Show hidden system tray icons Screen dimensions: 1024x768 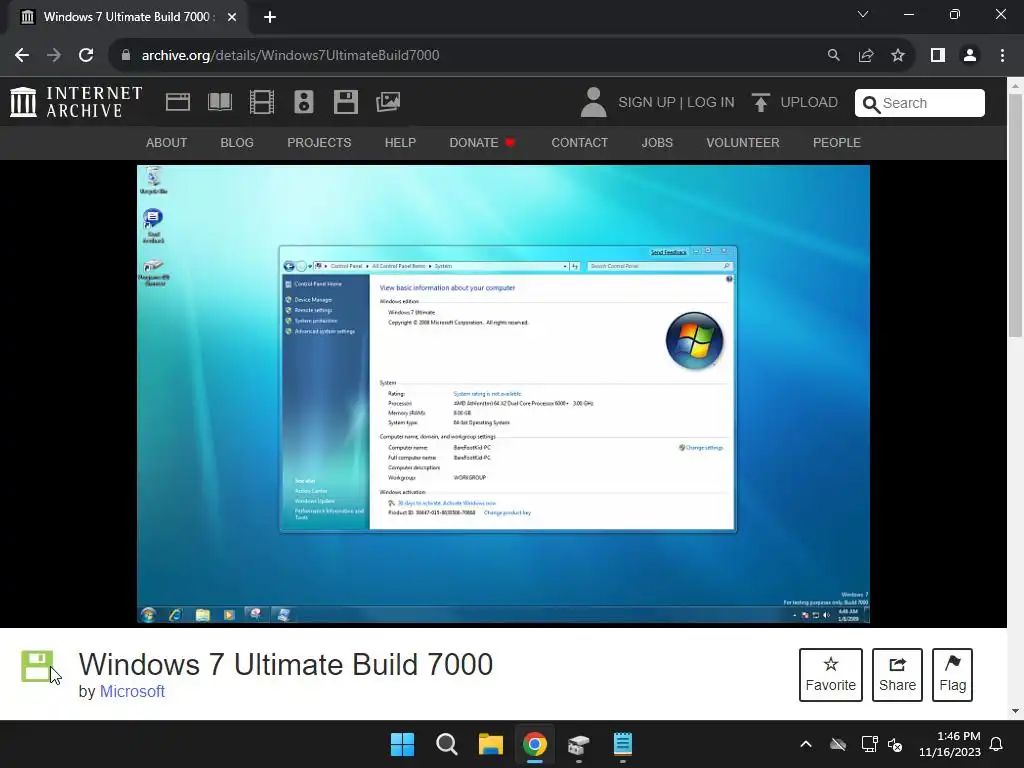(806, 744)
